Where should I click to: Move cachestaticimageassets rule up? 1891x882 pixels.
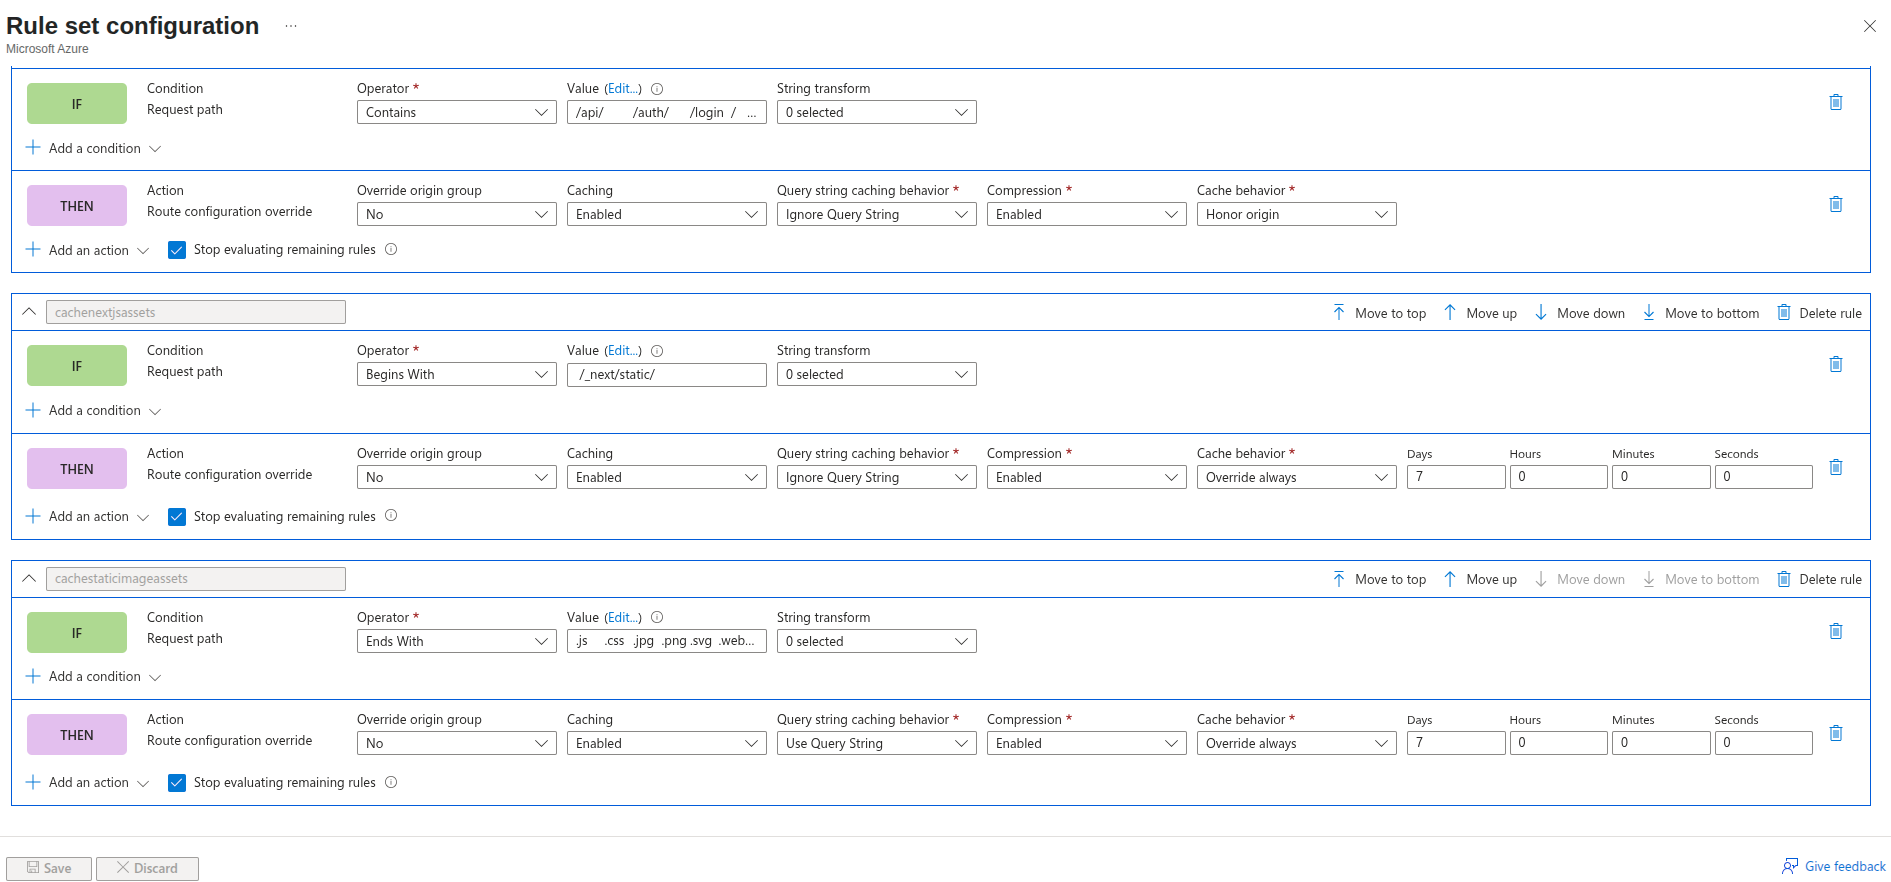tap(1480, 579)
